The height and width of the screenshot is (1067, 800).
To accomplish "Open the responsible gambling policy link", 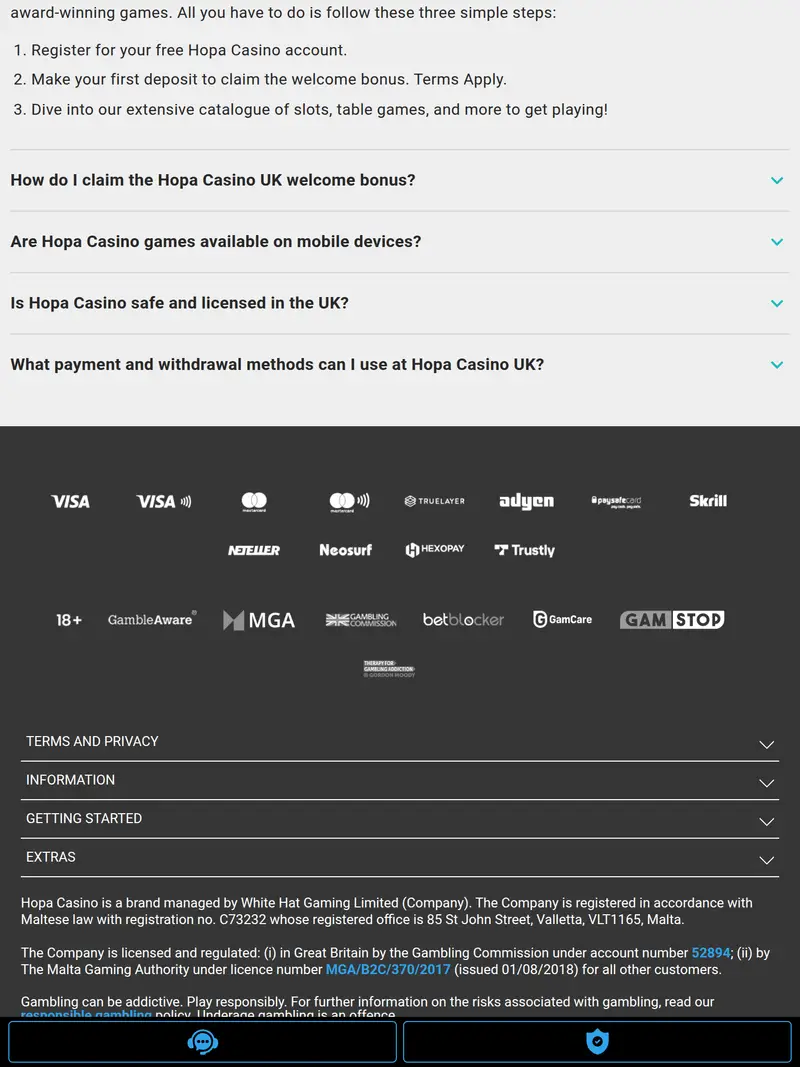I will [85, 1014].
